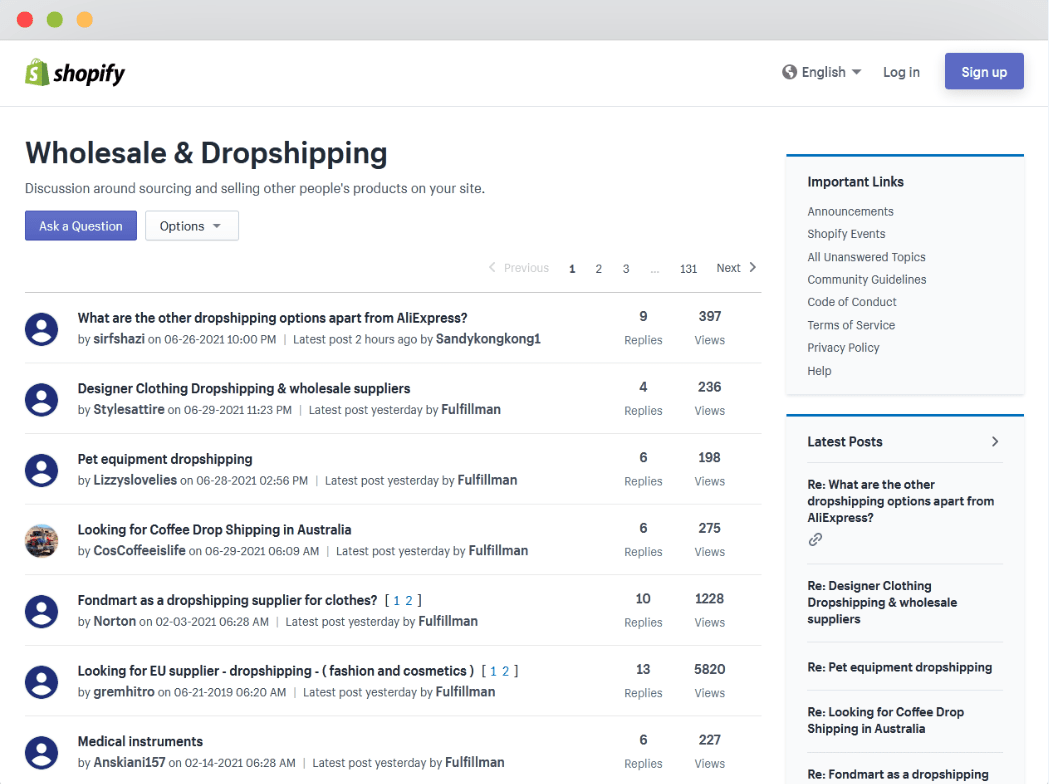Open Designer Clothing Dropshipping topic

(x=244, y=388)
